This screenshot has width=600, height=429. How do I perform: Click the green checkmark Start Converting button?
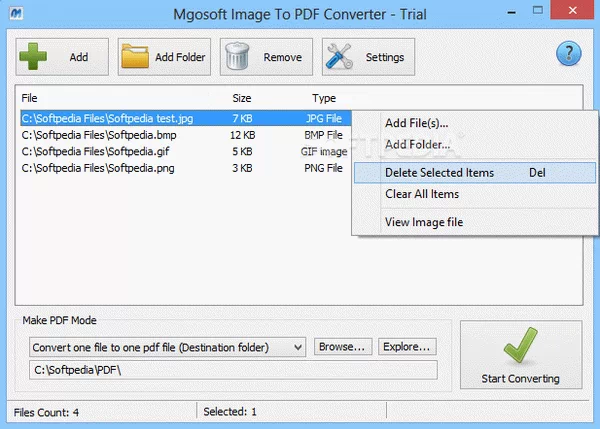[x=521, y=355]
